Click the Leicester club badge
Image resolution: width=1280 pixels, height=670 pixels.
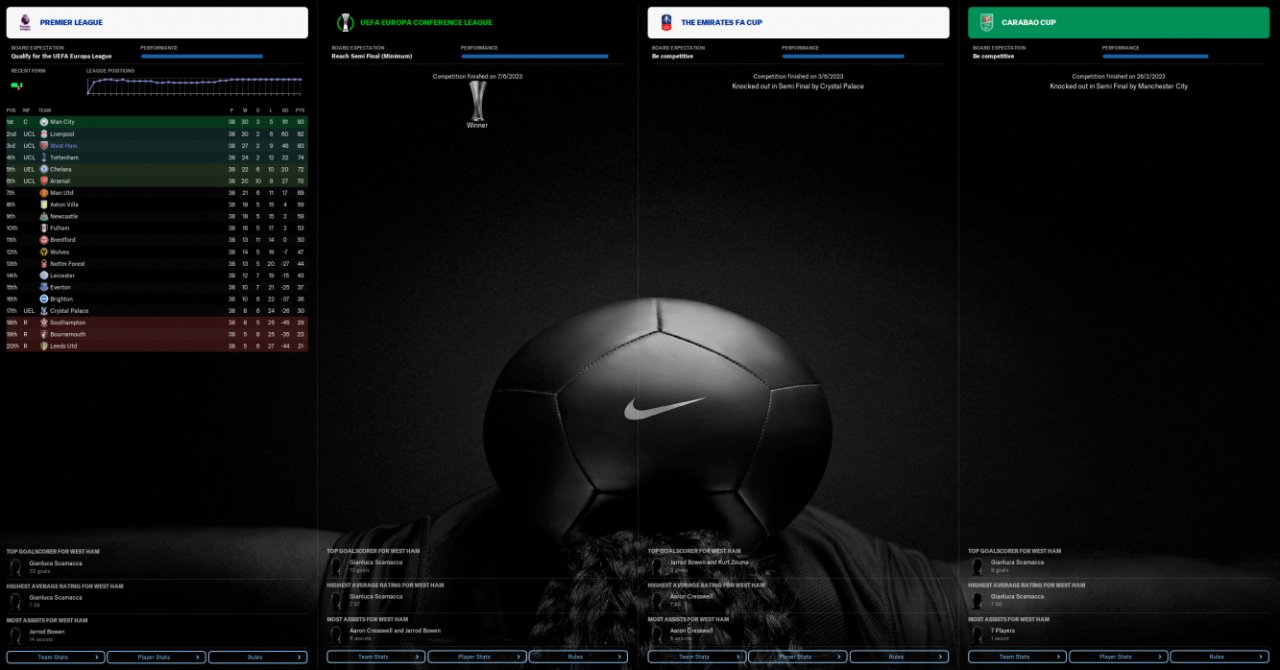pos(44,275)
